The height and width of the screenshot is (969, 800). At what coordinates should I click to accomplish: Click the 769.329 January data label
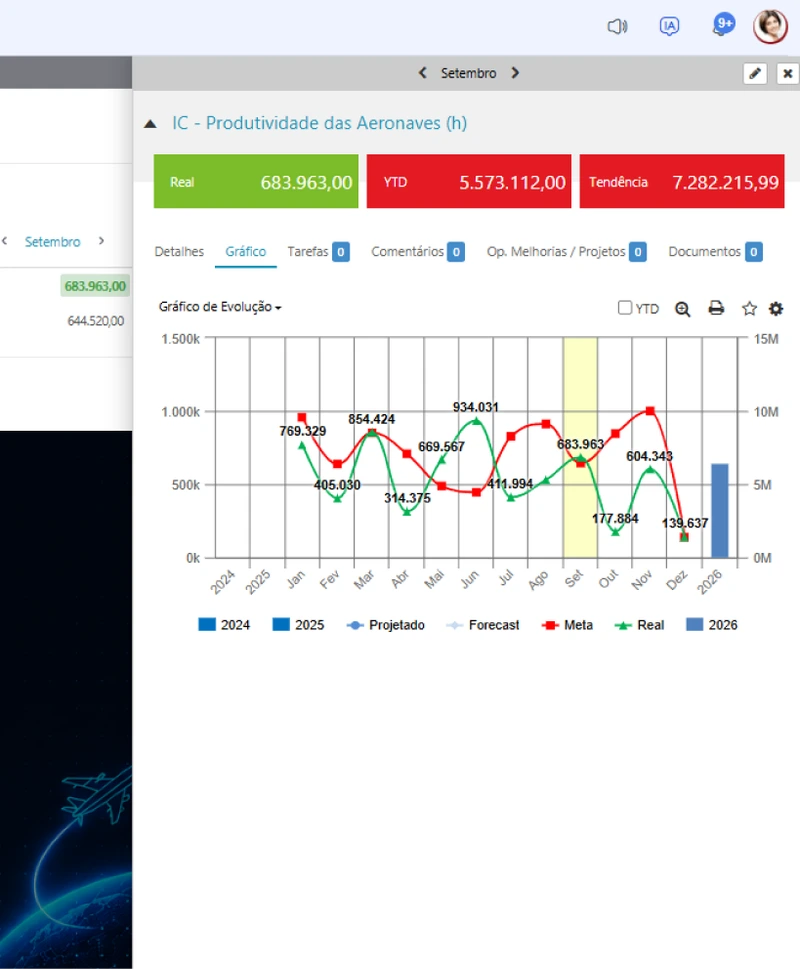tap(302, 431)
